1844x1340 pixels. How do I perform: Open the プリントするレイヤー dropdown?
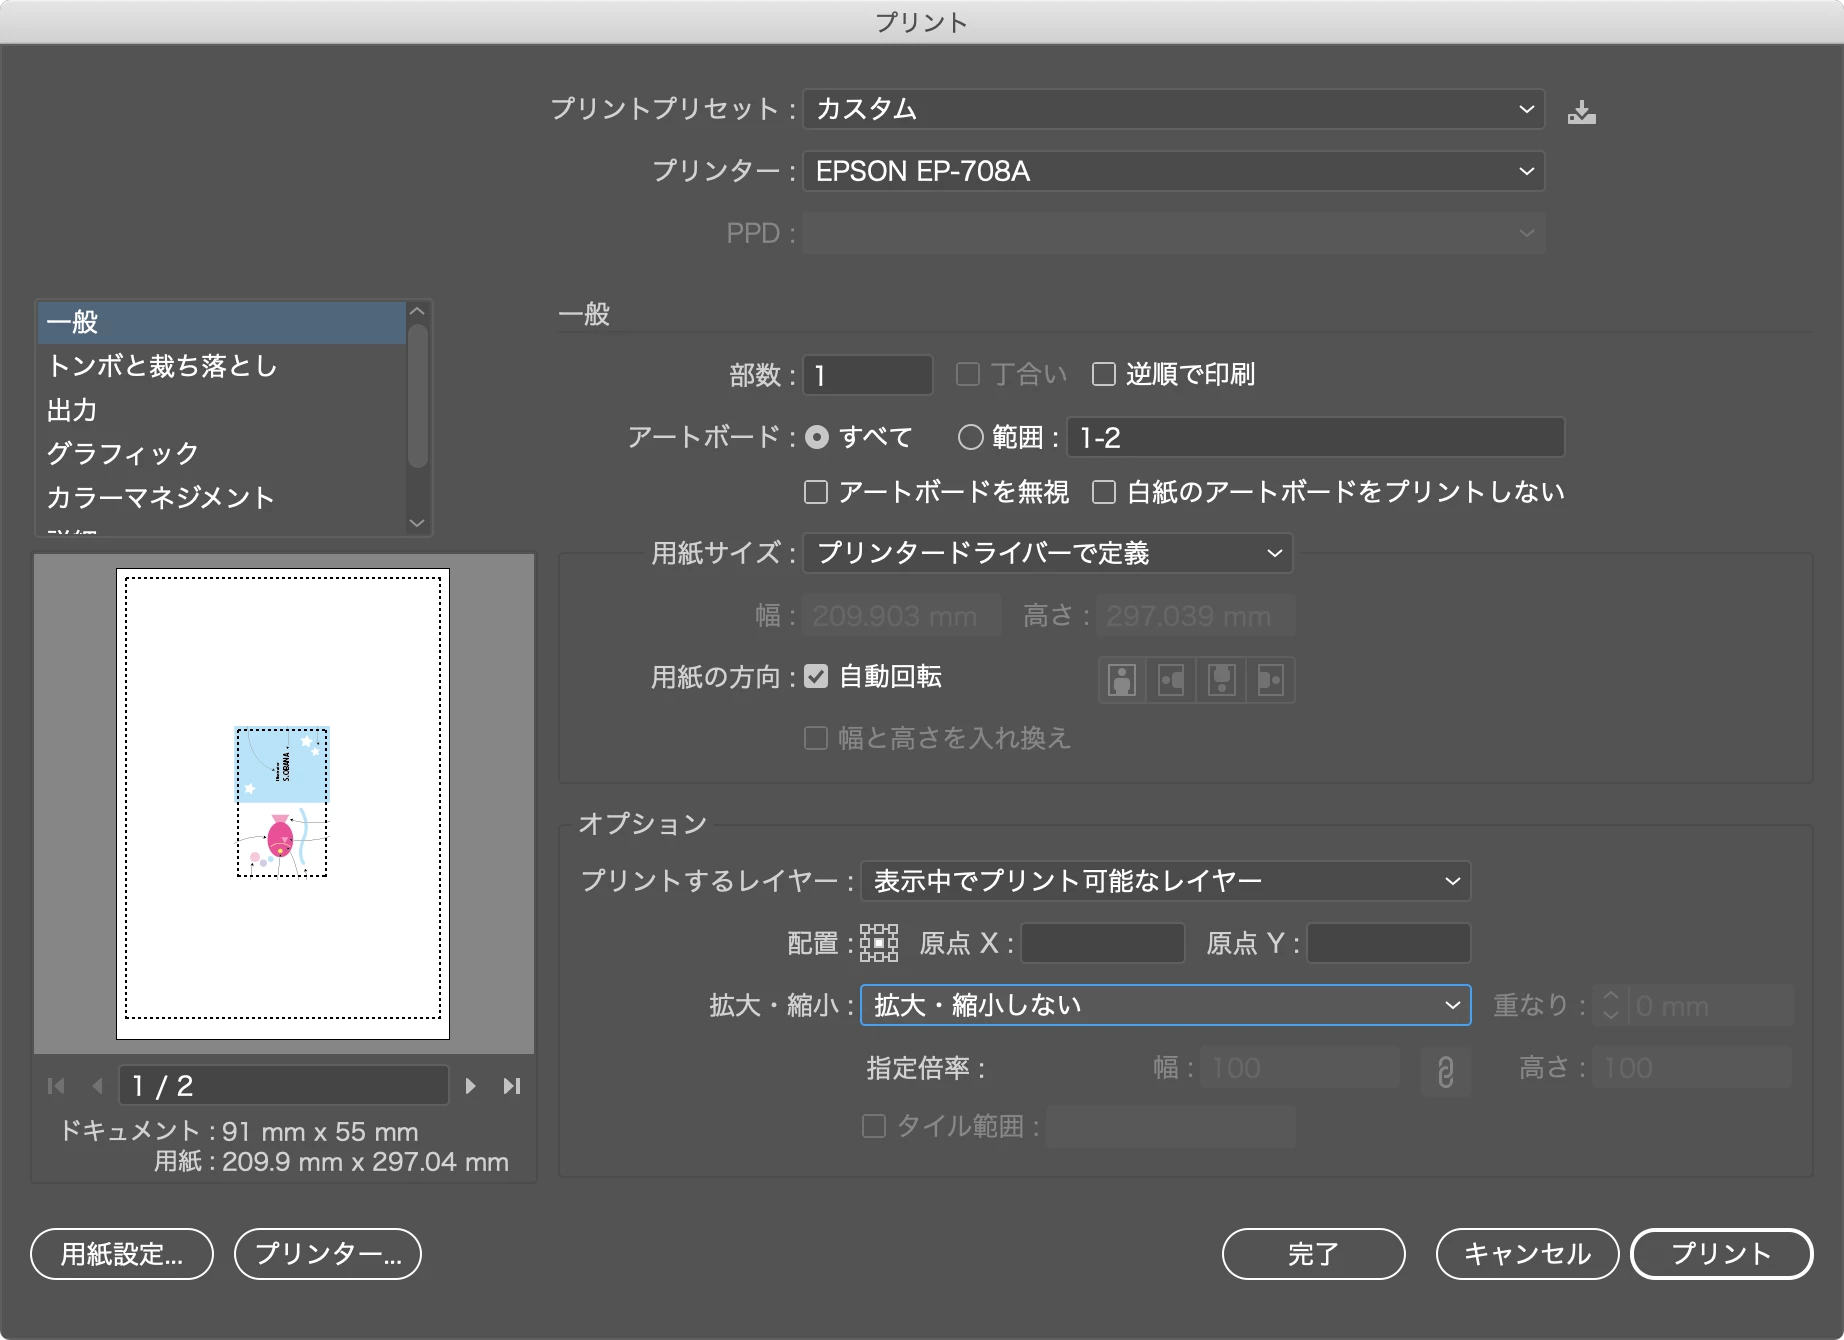[1166, 881]
